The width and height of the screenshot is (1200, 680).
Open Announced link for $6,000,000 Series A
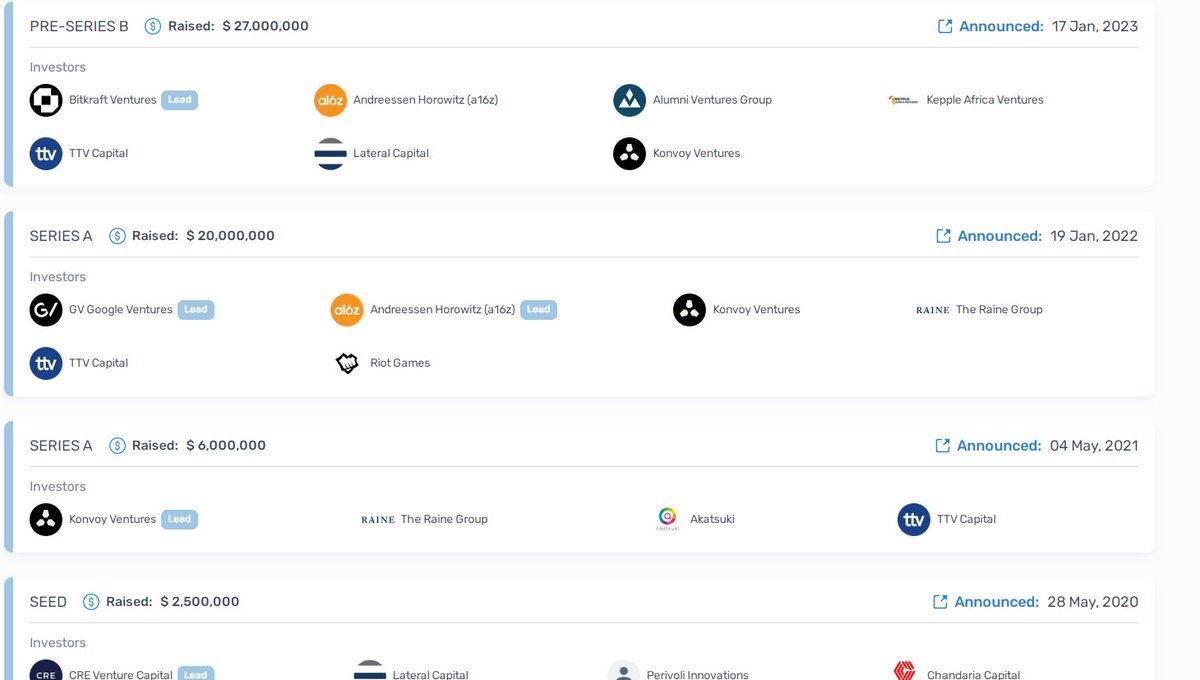click(x=999, y=446)
